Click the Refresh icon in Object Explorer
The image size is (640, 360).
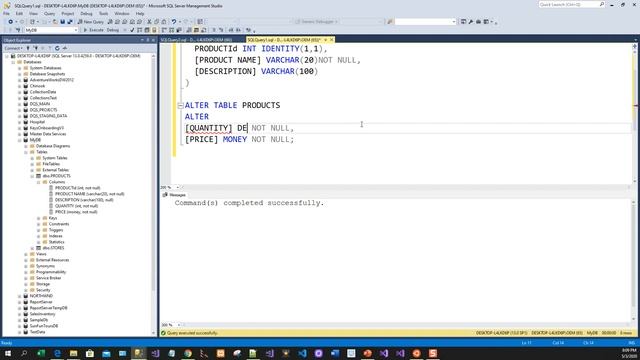[57, 48]
